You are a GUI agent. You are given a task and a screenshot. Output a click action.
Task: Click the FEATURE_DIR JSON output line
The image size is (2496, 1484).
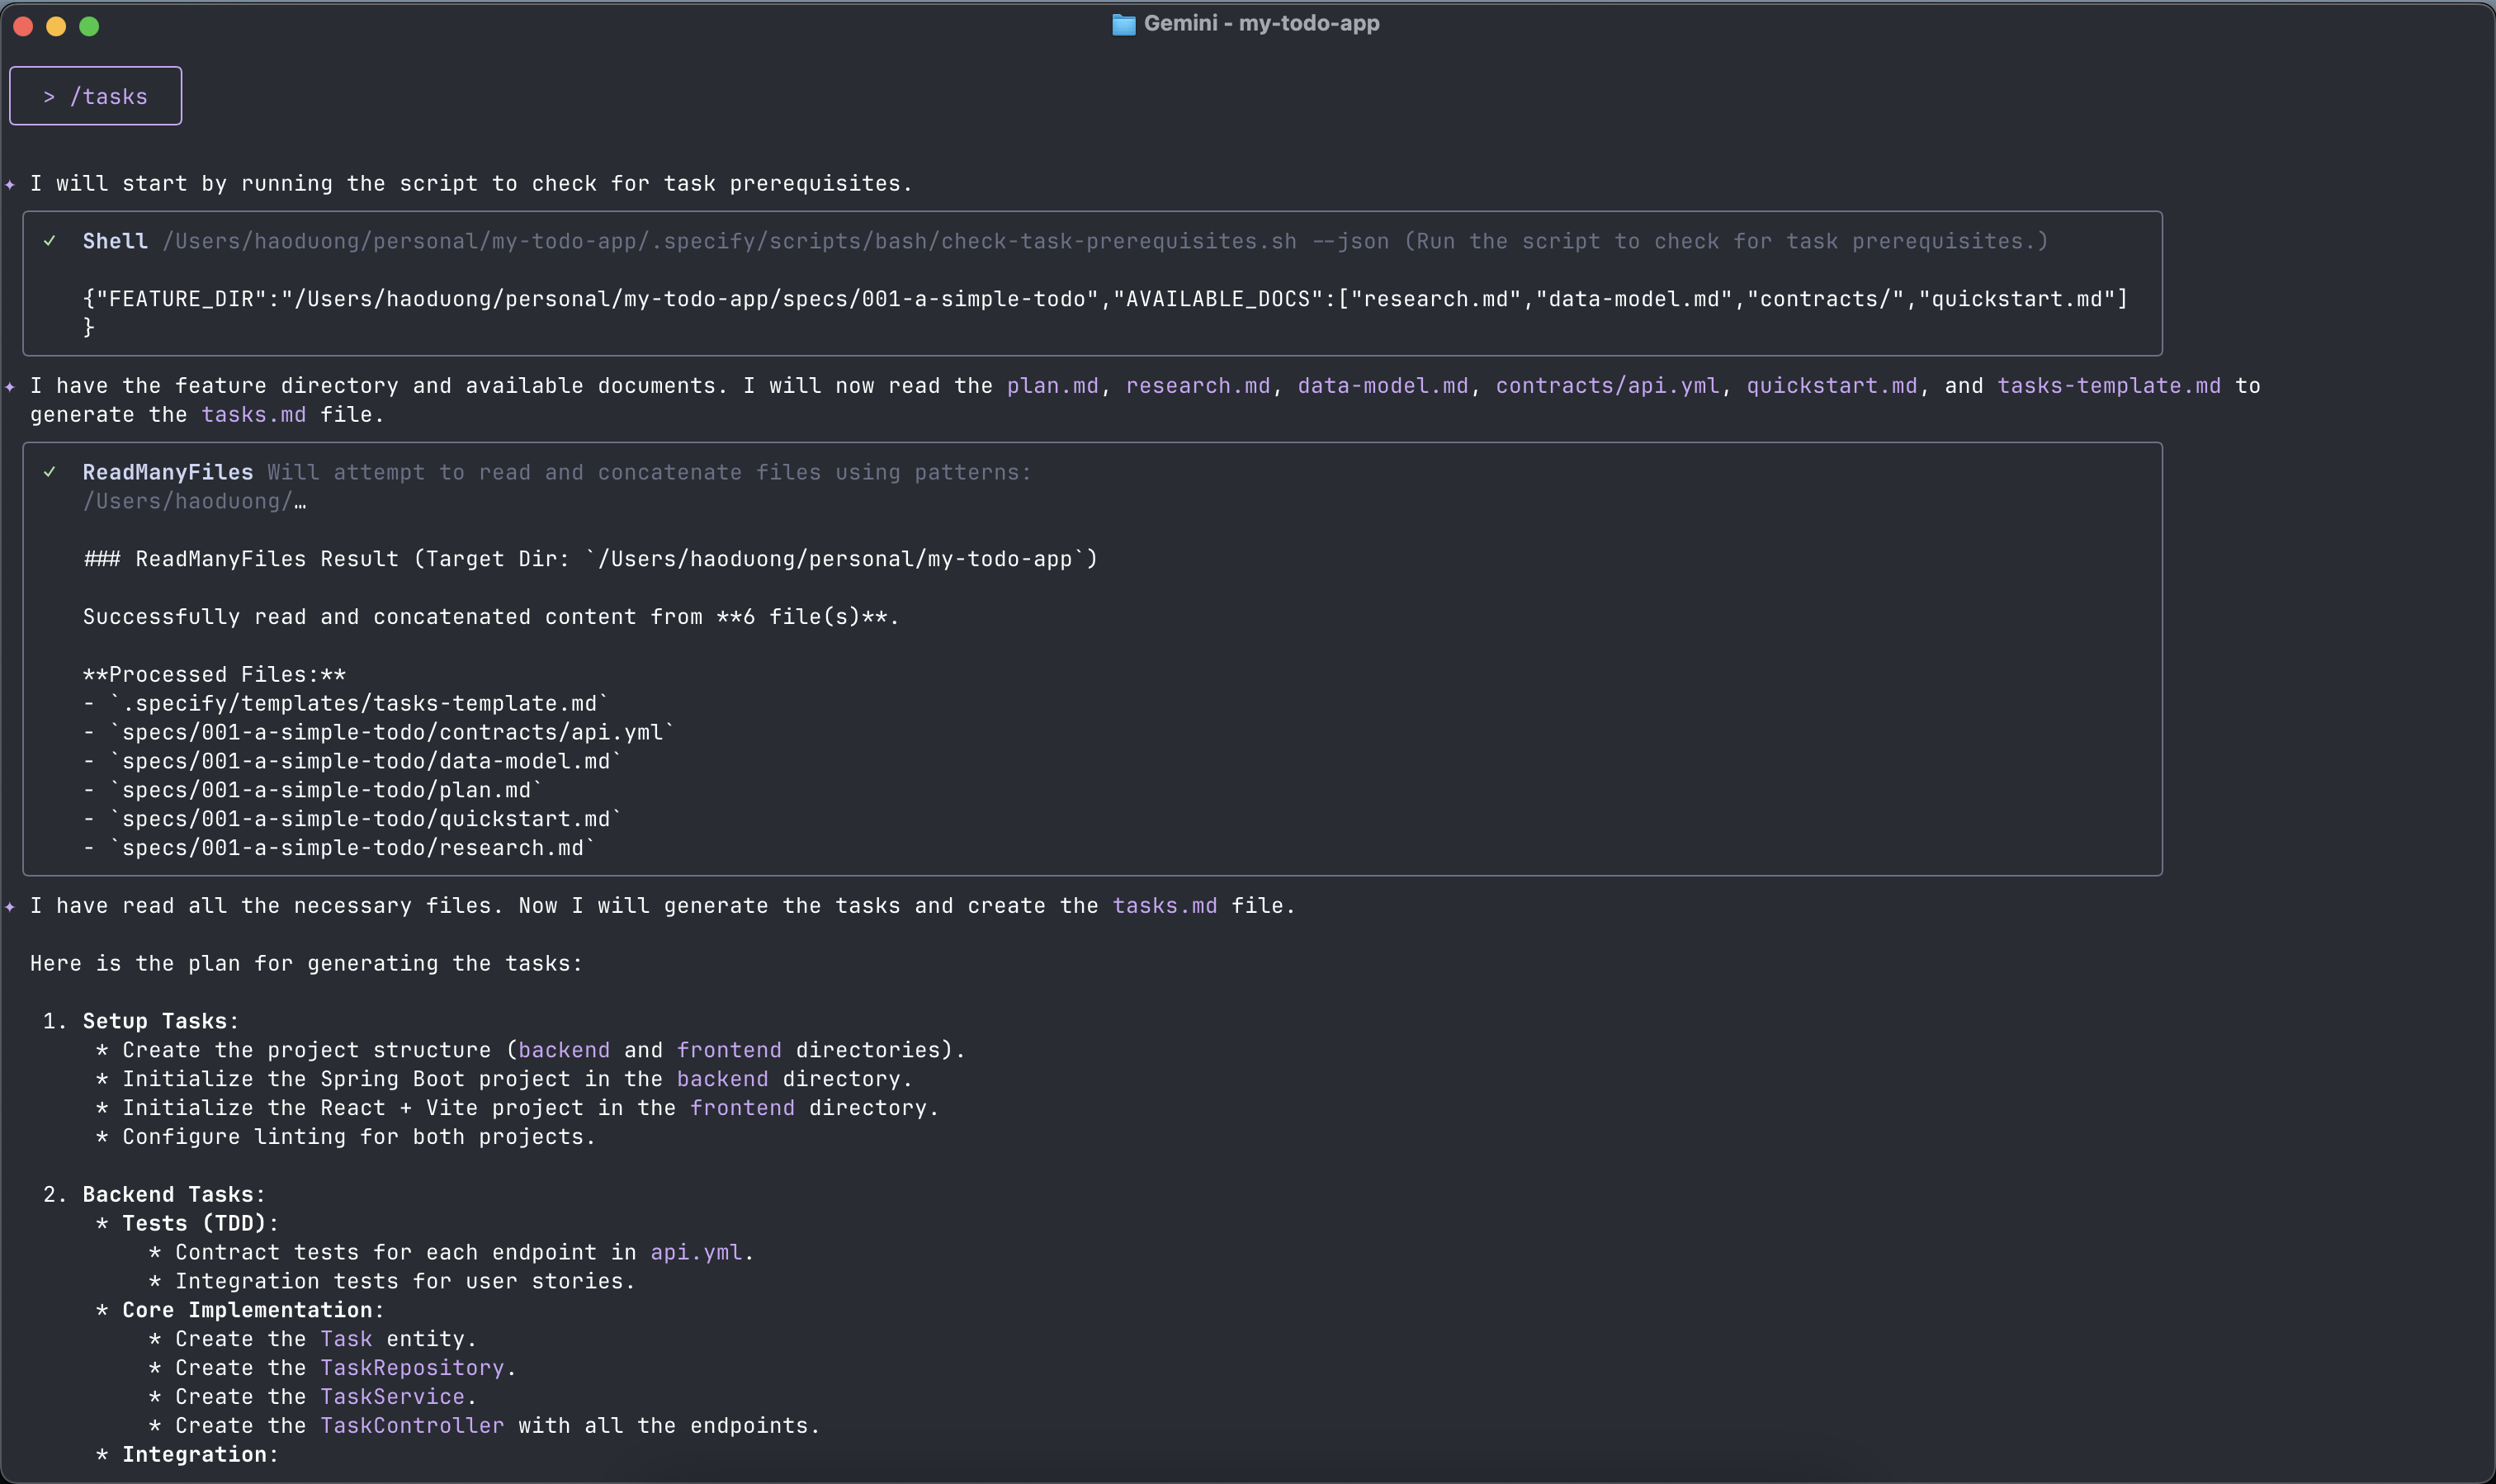pos(1106,299)
